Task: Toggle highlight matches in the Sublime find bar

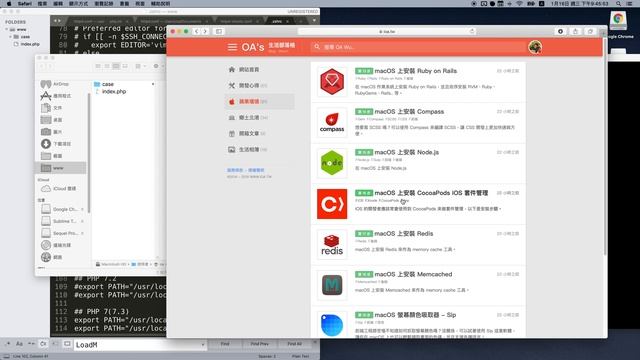Action: click(67, 344)
